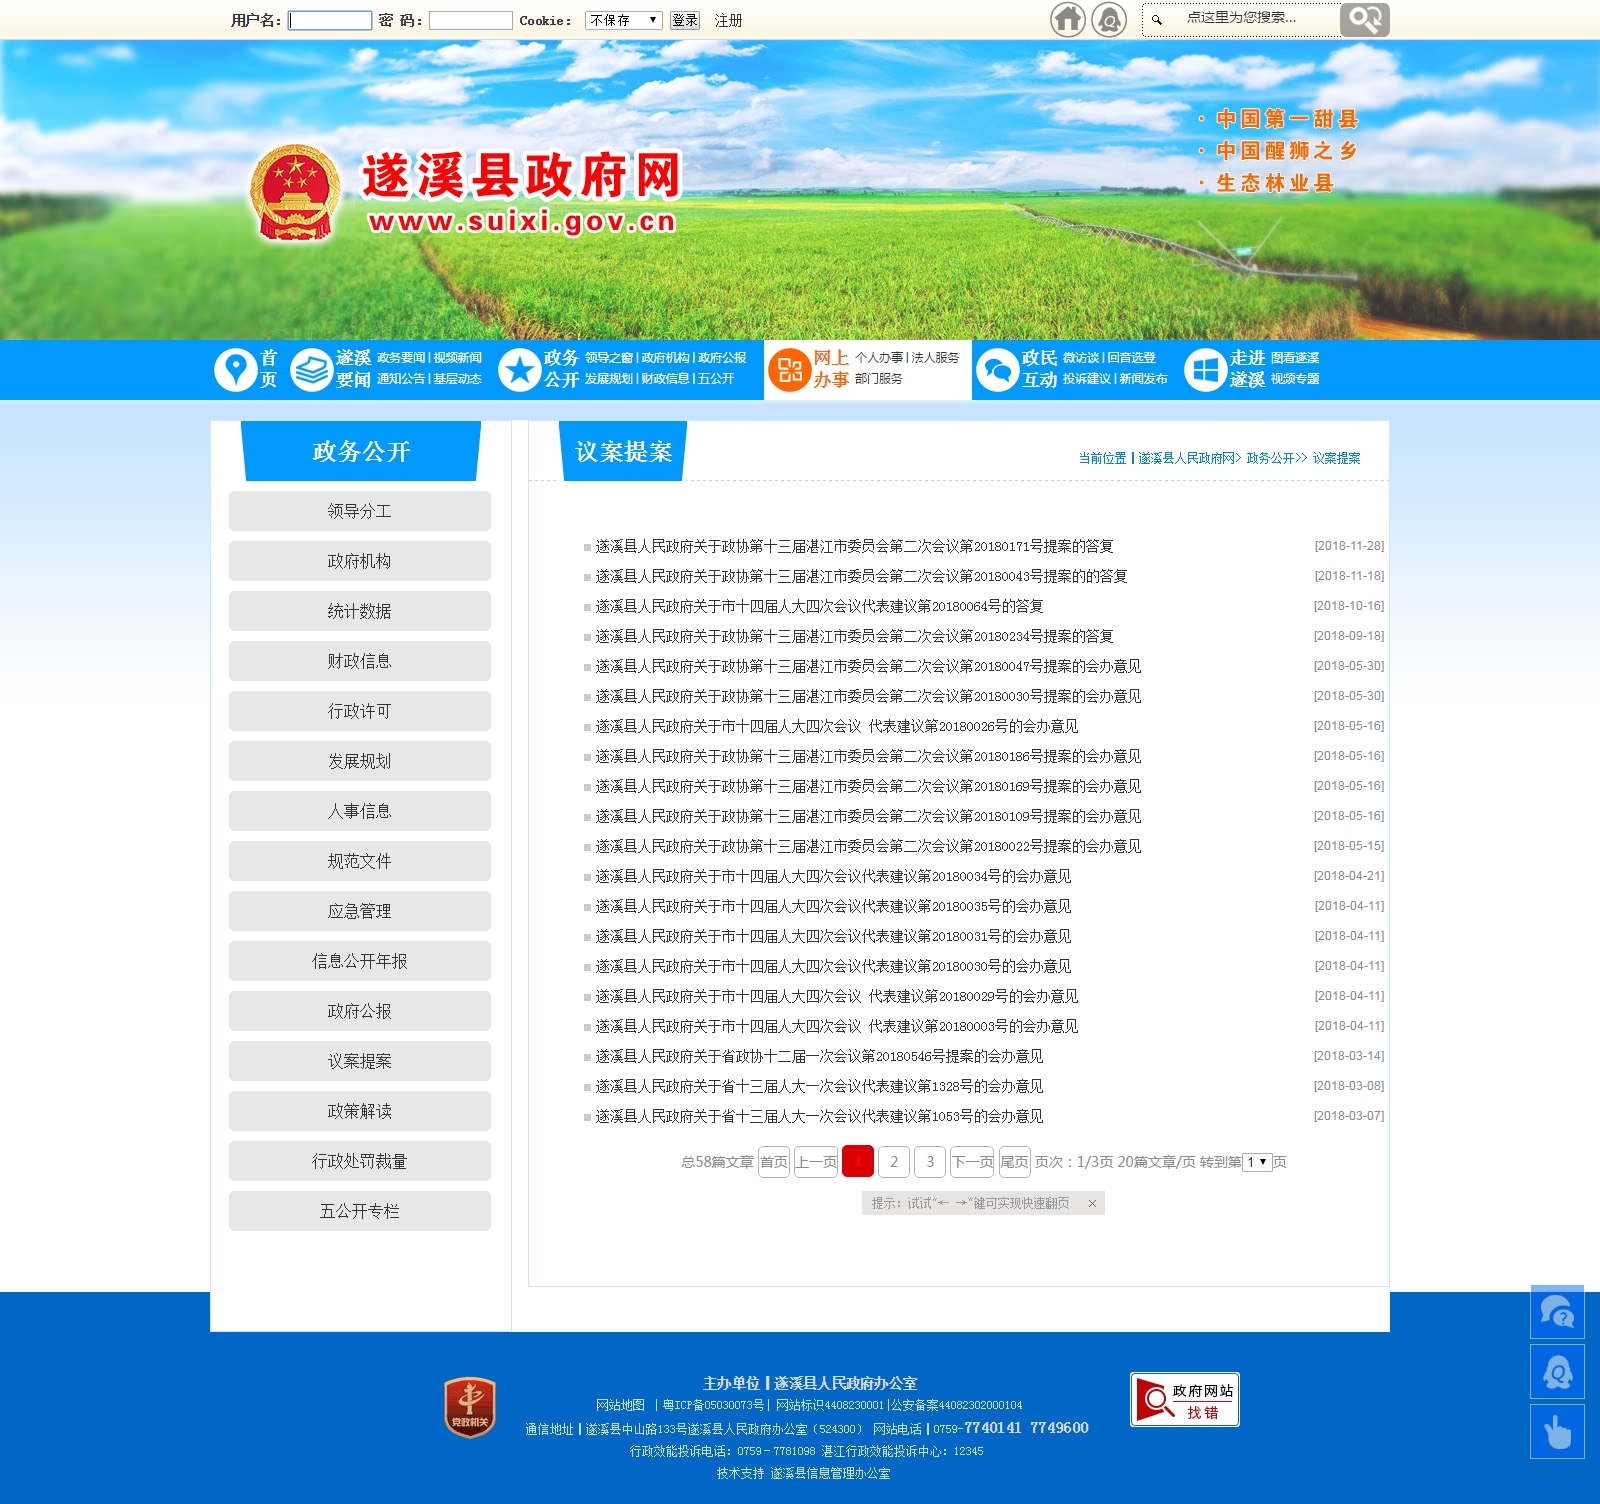This screenshot has height=1504, width=1600.
Task: Click the orange 网上办事 icon
Action: 789,370
